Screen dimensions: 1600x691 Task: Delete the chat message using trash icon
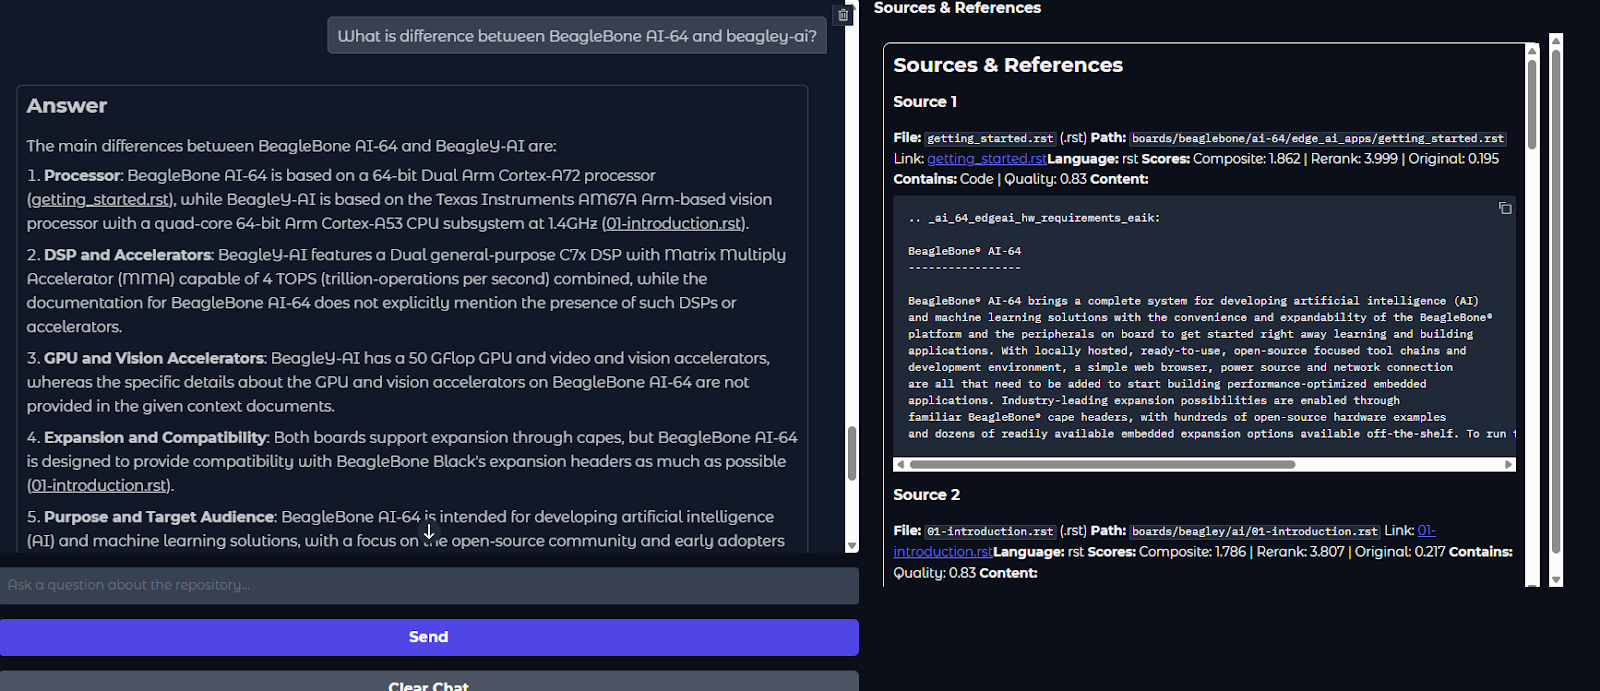[x=843, y=15]
